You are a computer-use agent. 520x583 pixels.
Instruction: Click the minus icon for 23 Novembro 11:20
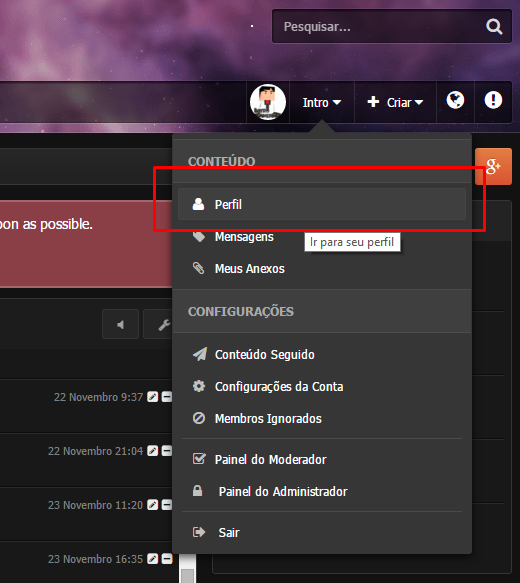[167, 505]
